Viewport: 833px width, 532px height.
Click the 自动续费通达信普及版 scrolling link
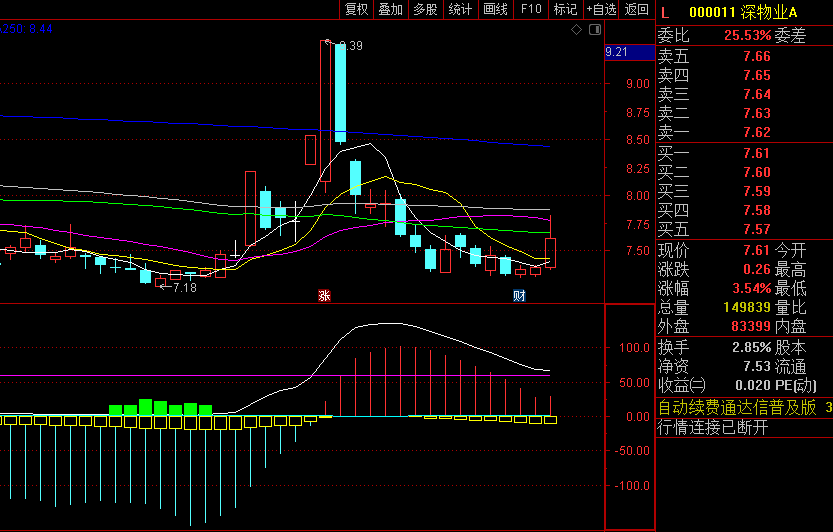736,407
